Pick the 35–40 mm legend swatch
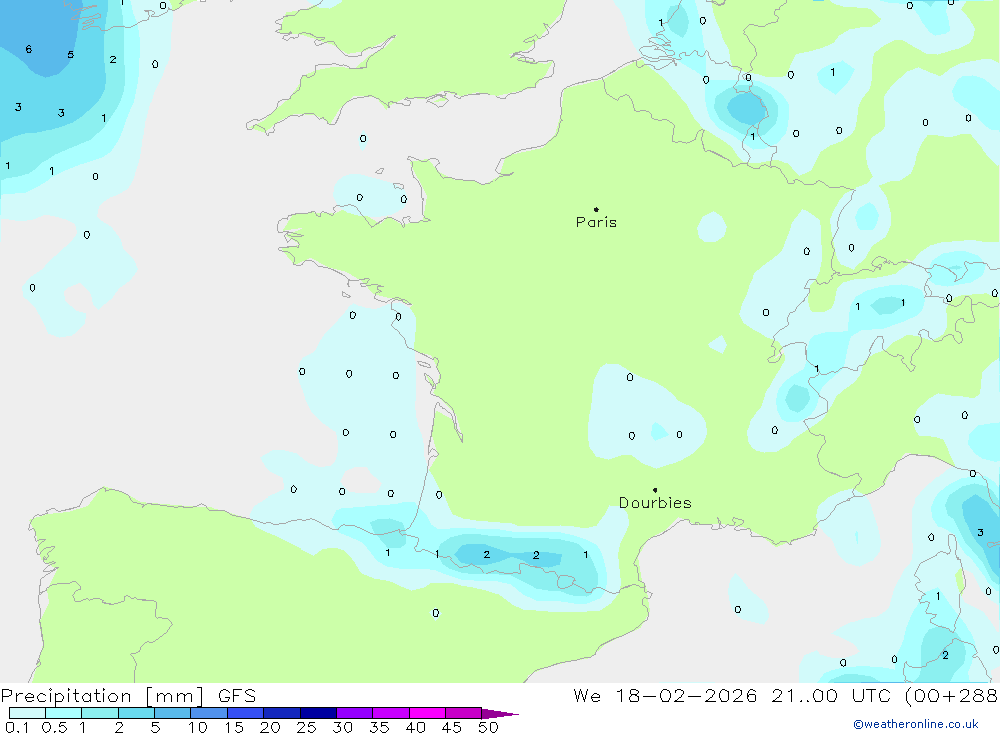1000x733 pixels. 391,713
